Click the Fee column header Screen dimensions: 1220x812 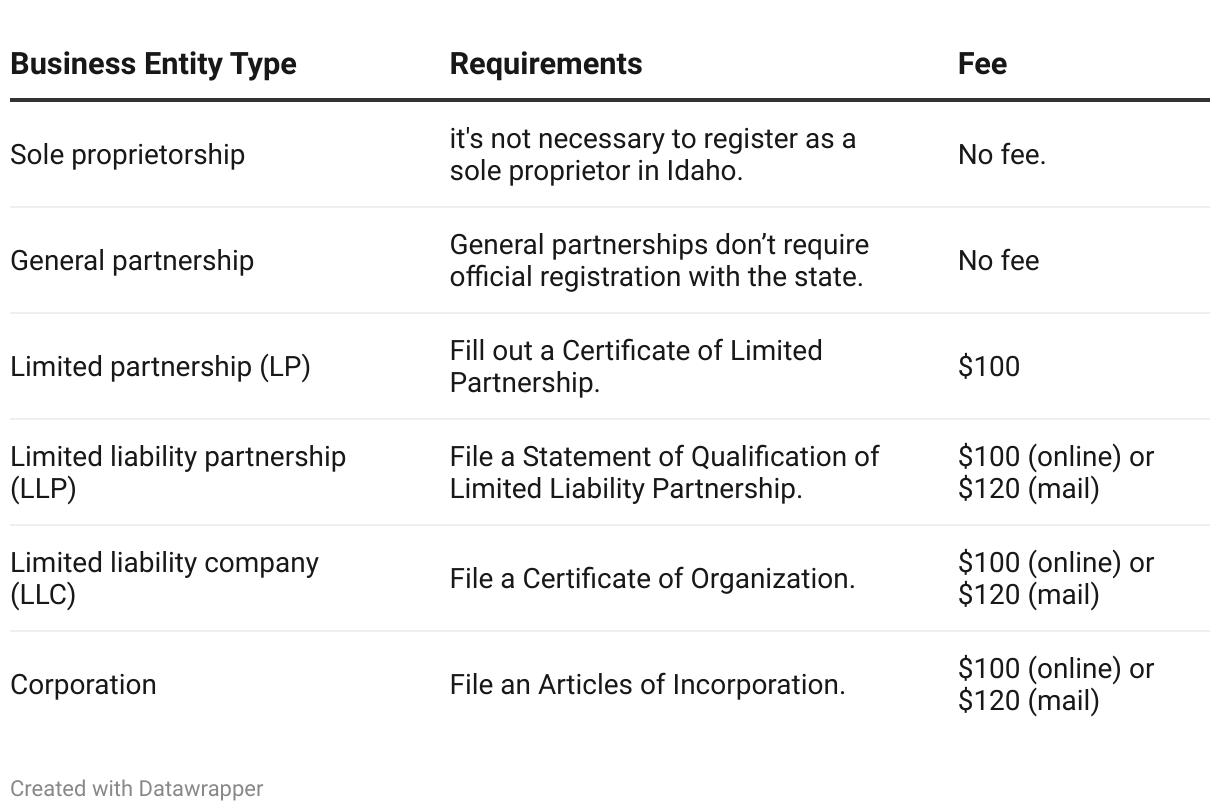[982, 64]
